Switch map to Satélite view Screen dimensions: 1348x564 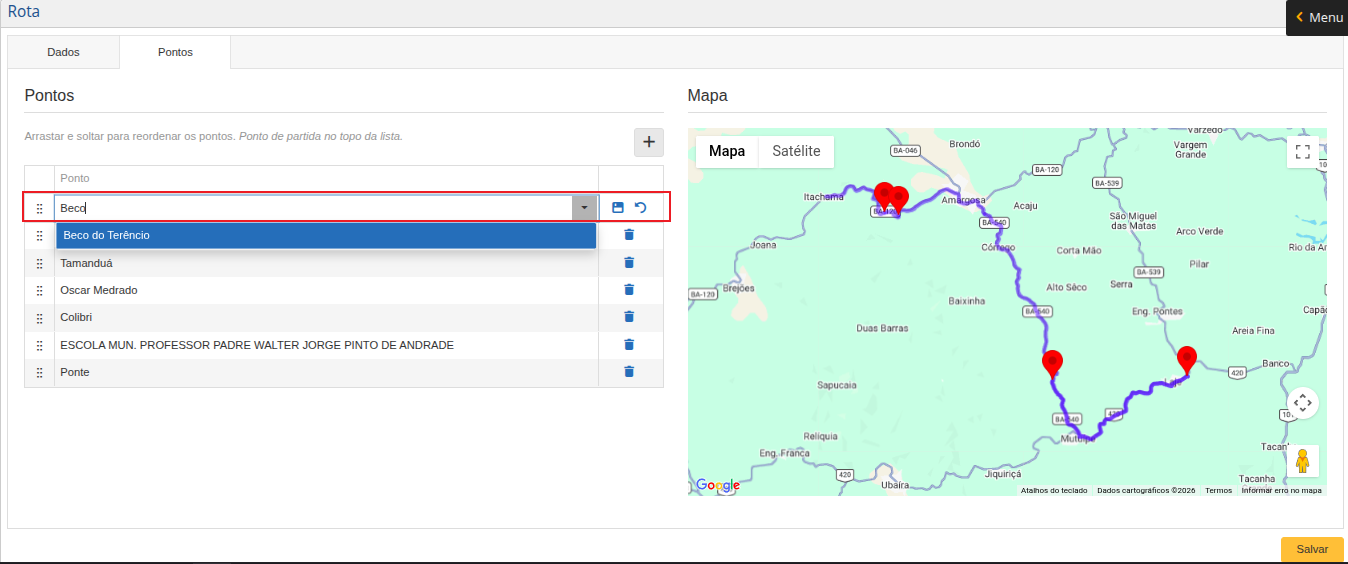click(x=796, y=151)
